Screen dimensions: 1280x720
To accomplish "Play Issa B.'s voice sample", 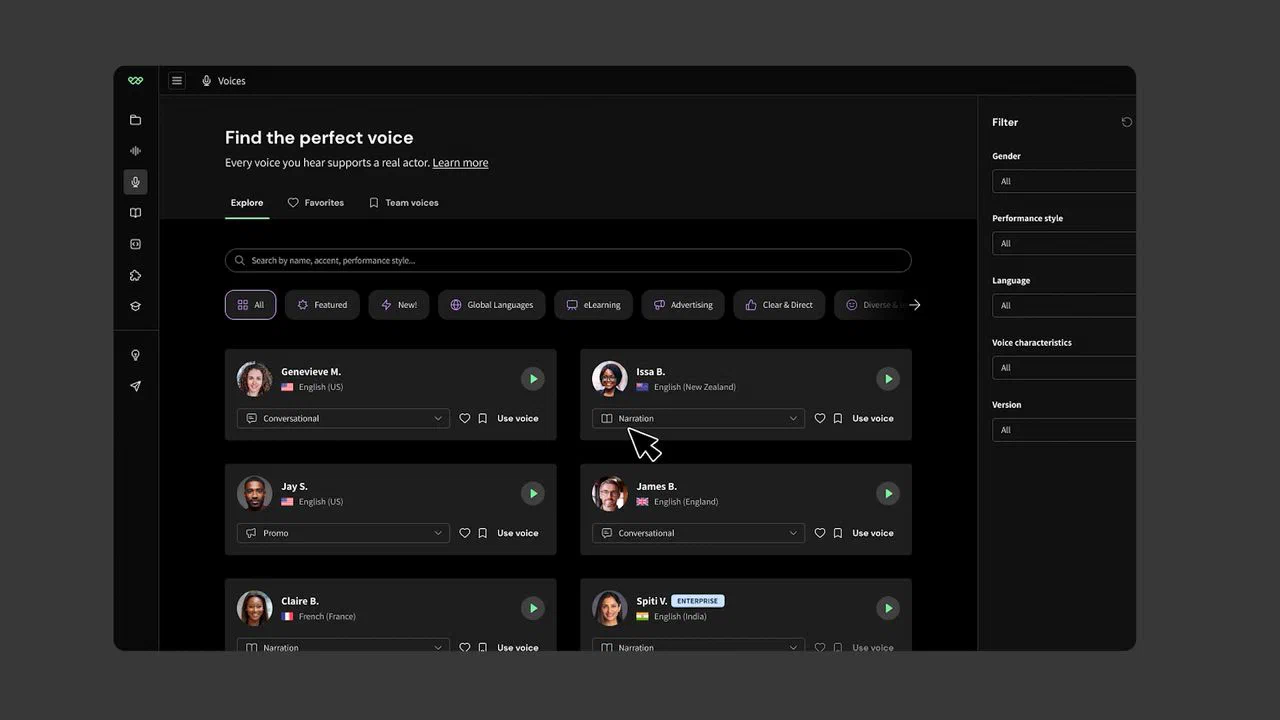I will click(x=888, y=379).
